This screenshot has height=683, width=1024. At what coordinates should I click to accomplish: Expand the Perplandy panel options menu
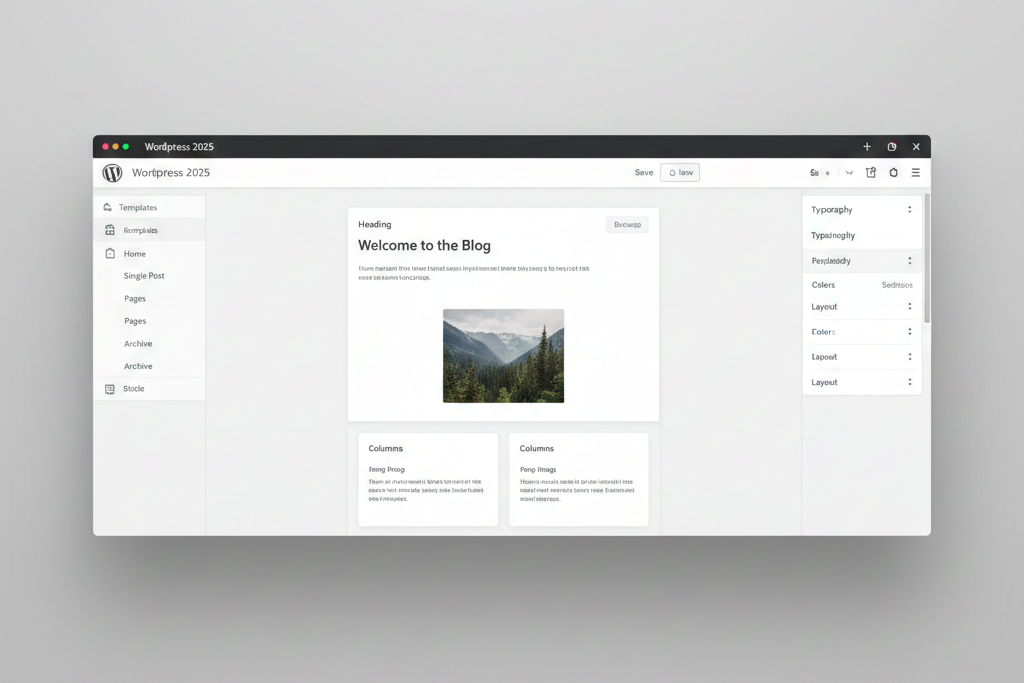[x=910, y=260]
